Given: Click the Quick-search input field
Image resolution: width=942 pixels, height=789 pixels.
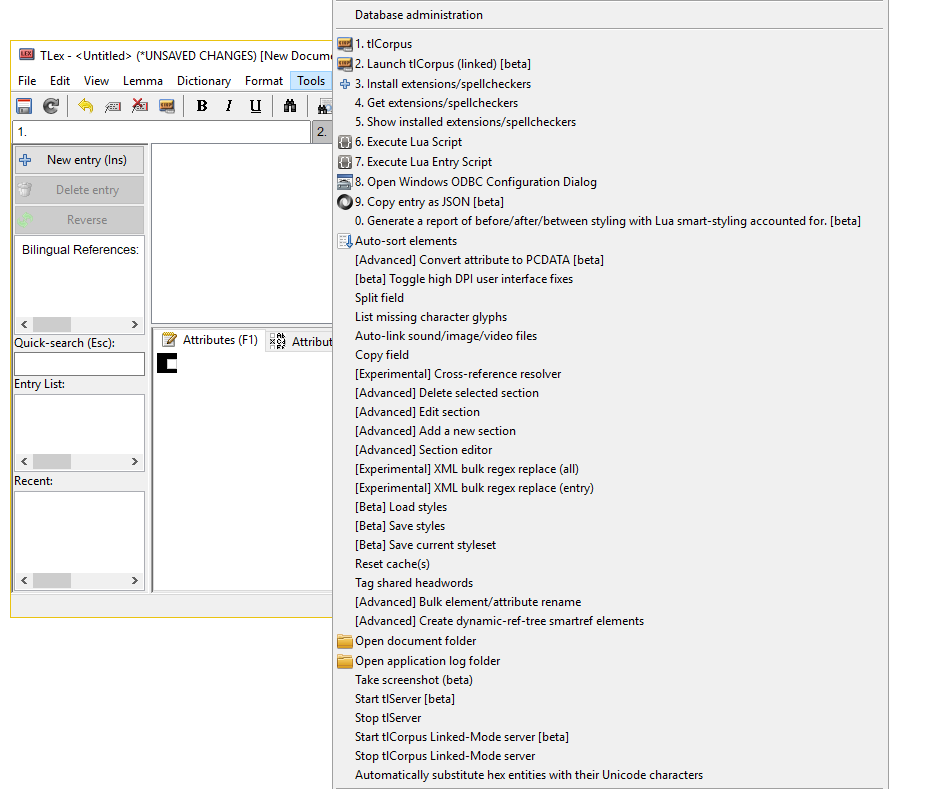Looking at the screenshot, I should click(79, 364).
